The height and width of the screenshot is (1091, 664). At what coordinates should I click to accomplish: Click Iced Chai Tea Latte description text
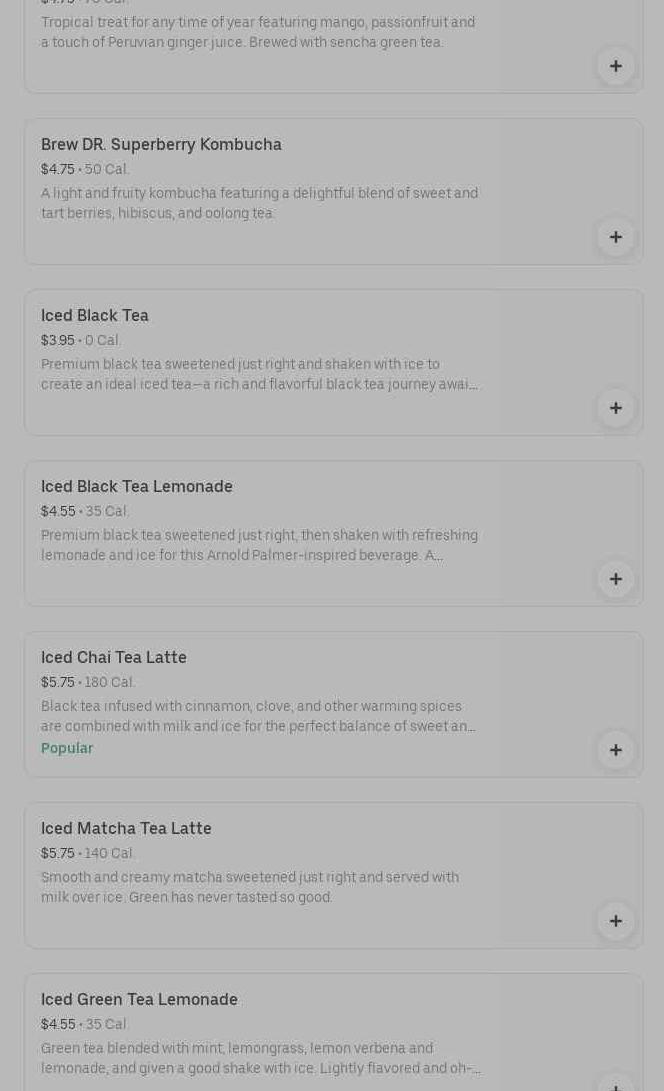click(259, 716)
